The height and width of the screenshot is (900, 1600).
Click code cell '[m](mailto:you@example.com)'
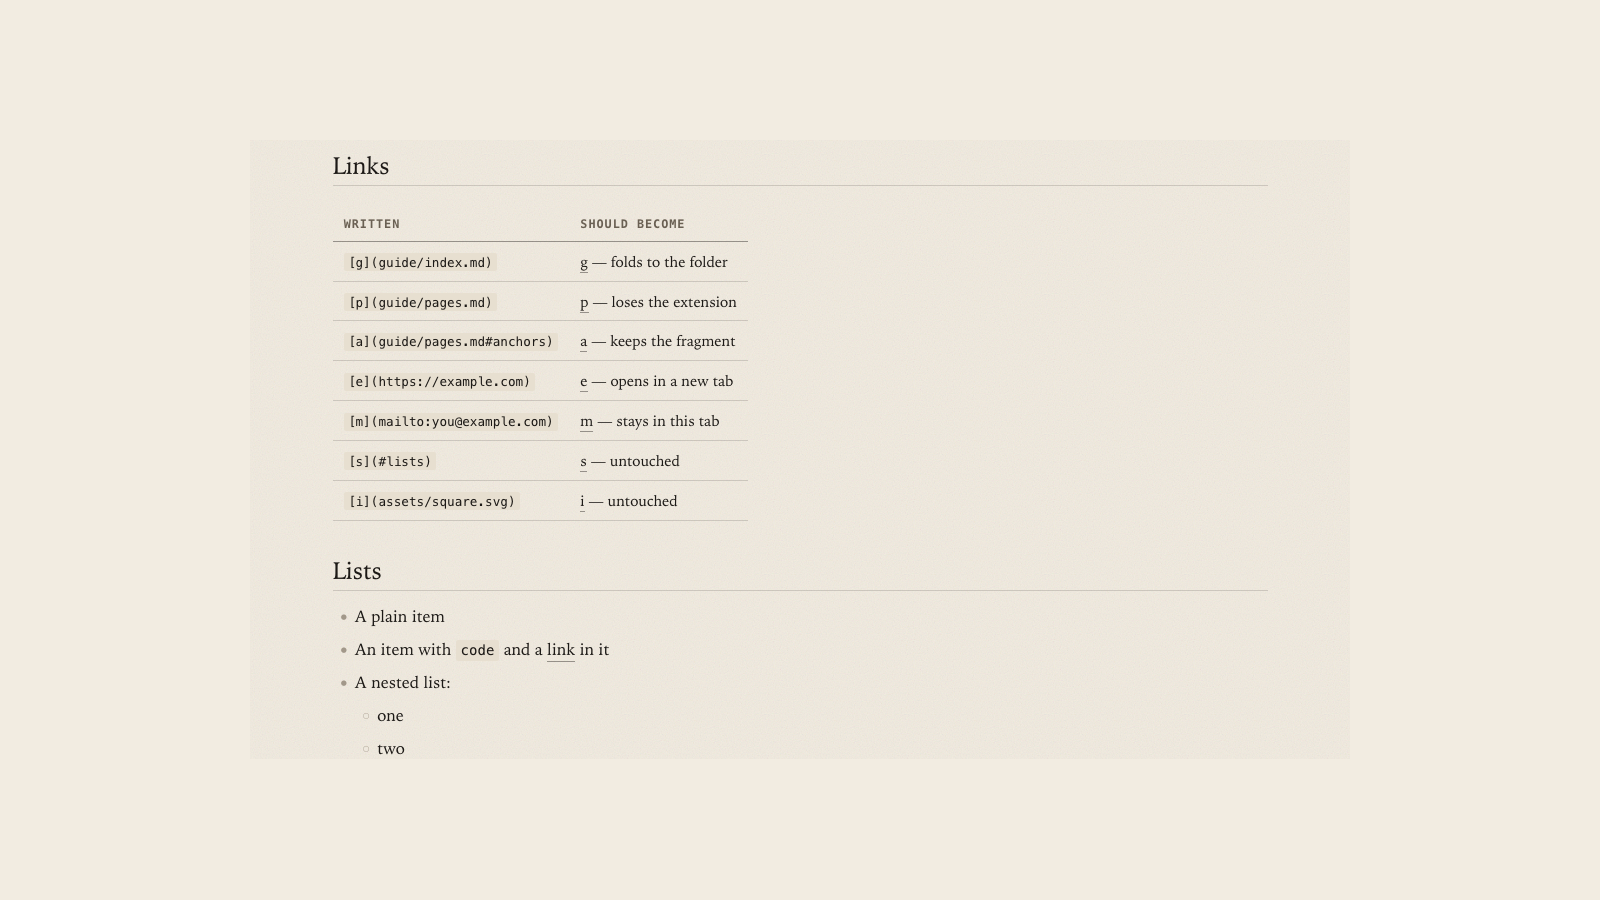[x=451, y=421]
